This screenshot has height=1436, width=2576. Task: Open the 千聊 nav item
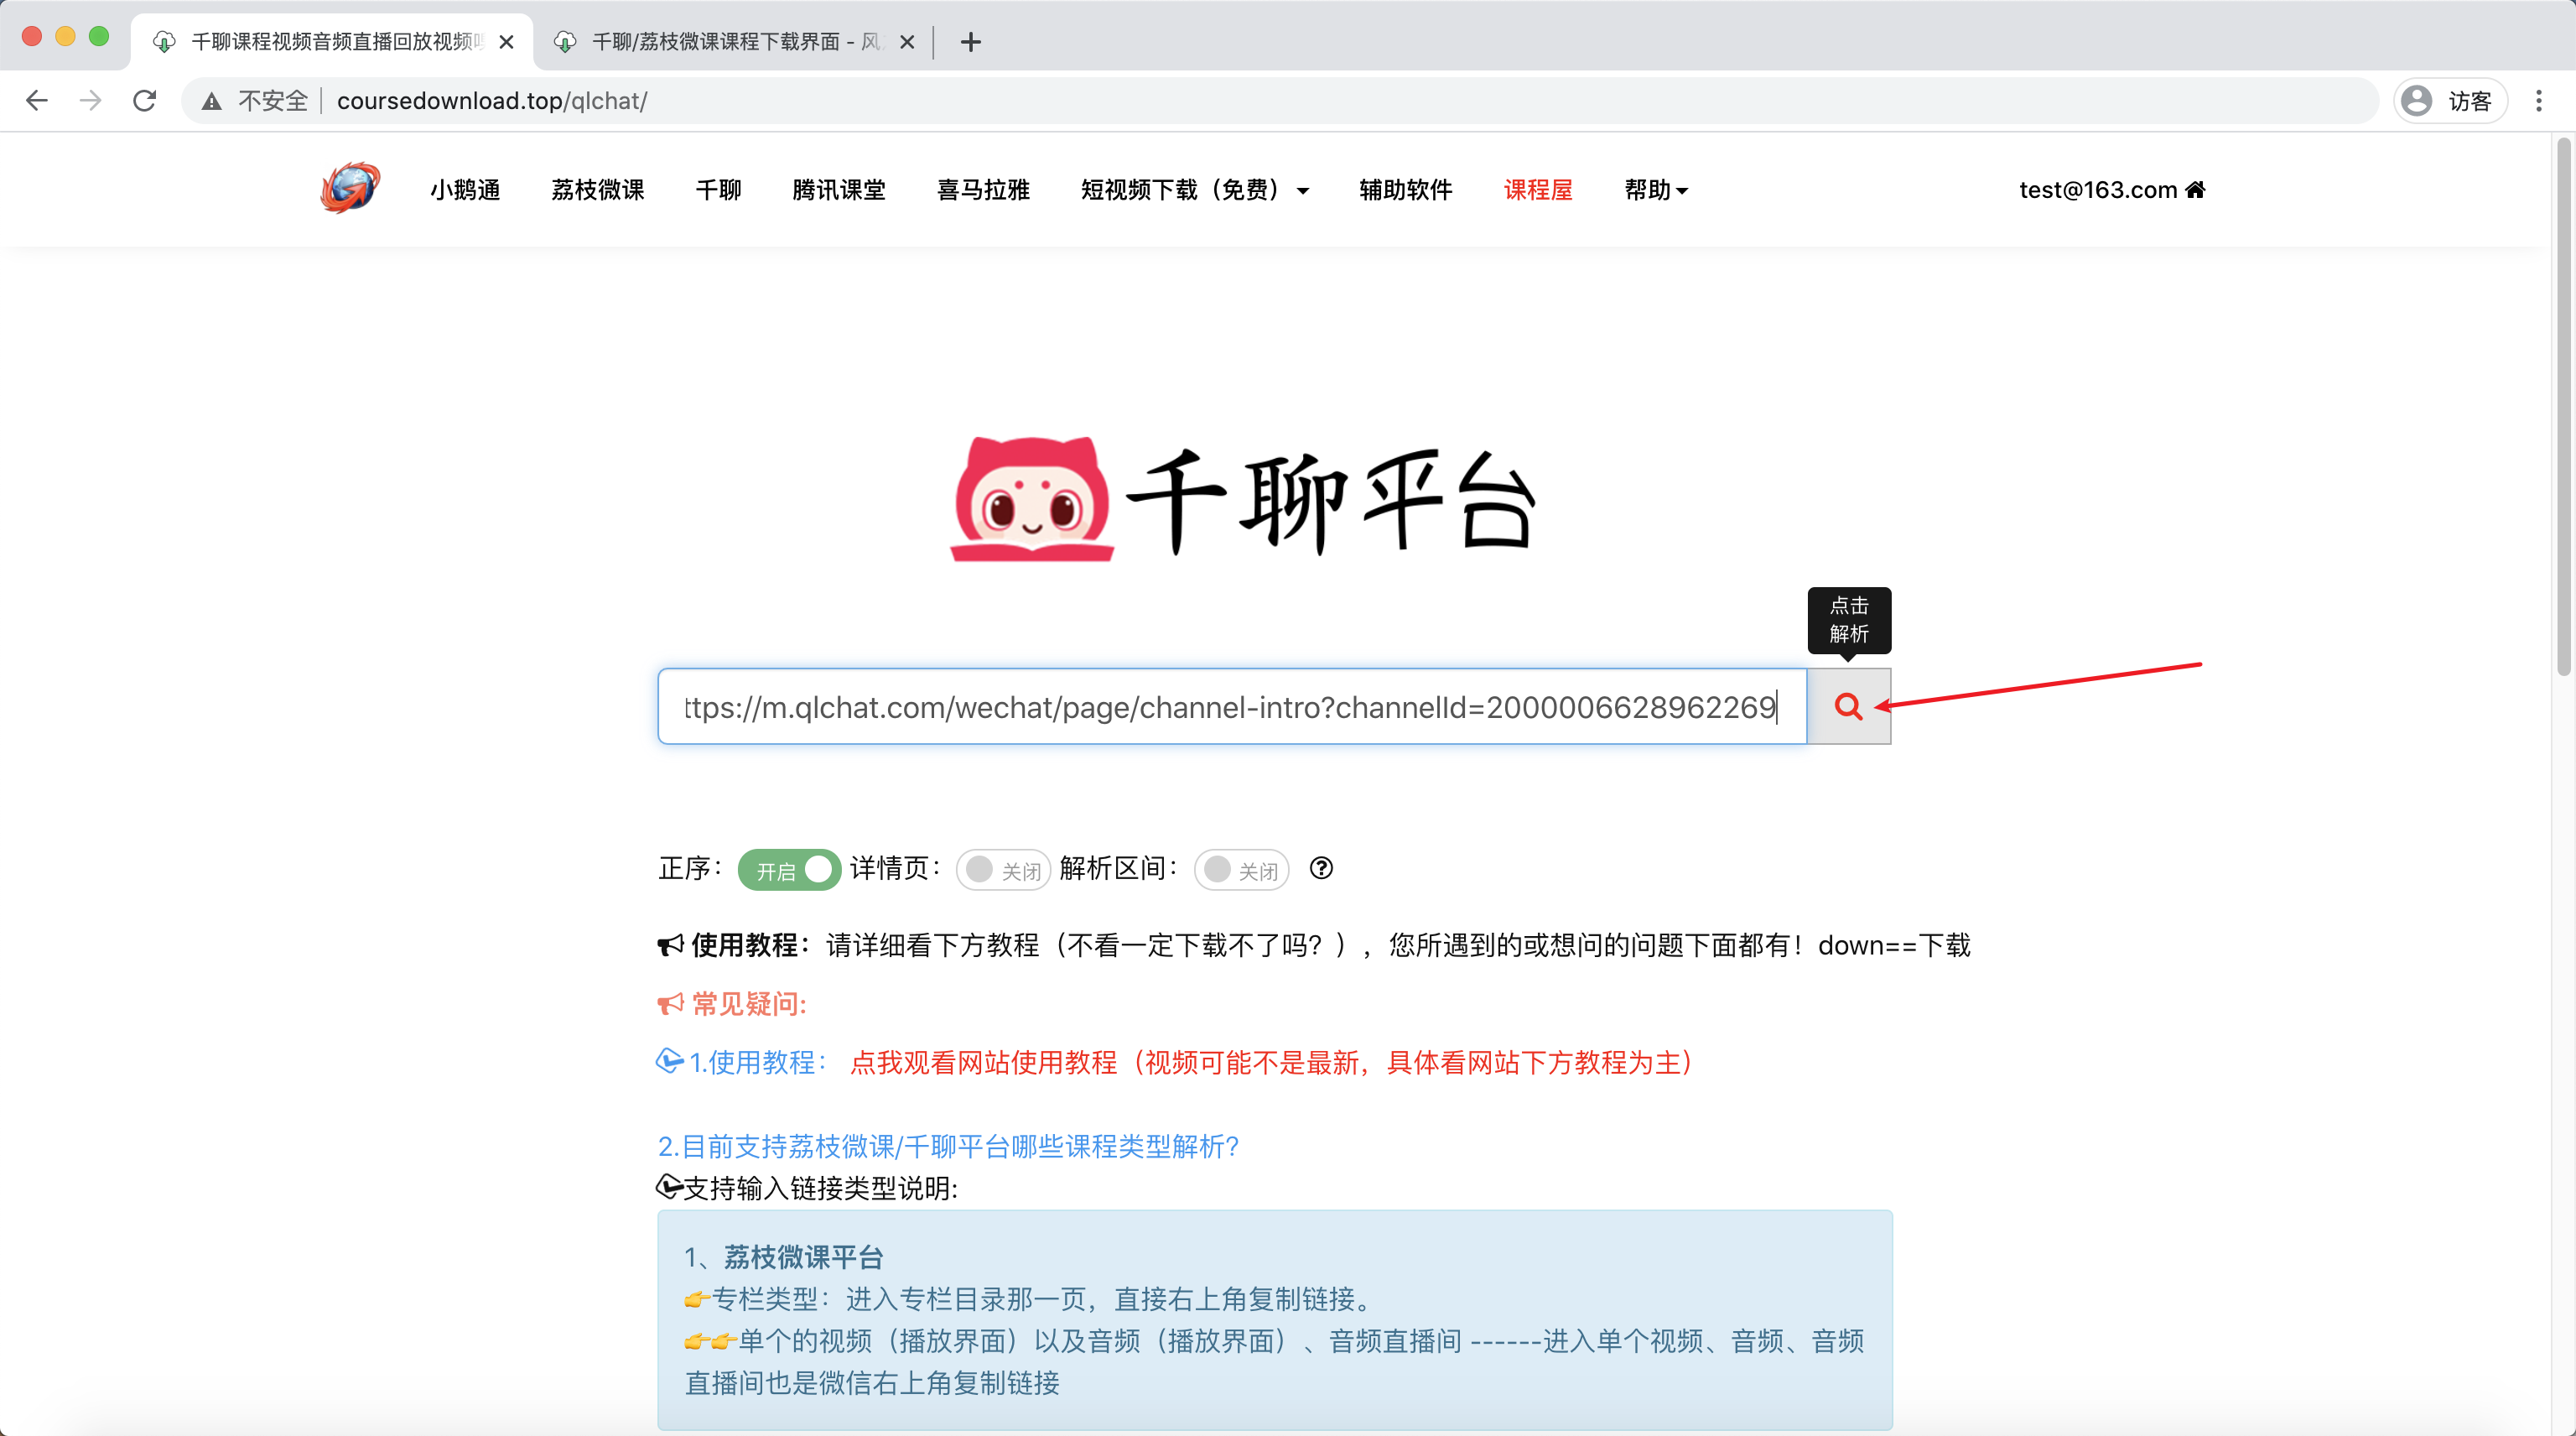pyautogui.click(x=718, y=190)
